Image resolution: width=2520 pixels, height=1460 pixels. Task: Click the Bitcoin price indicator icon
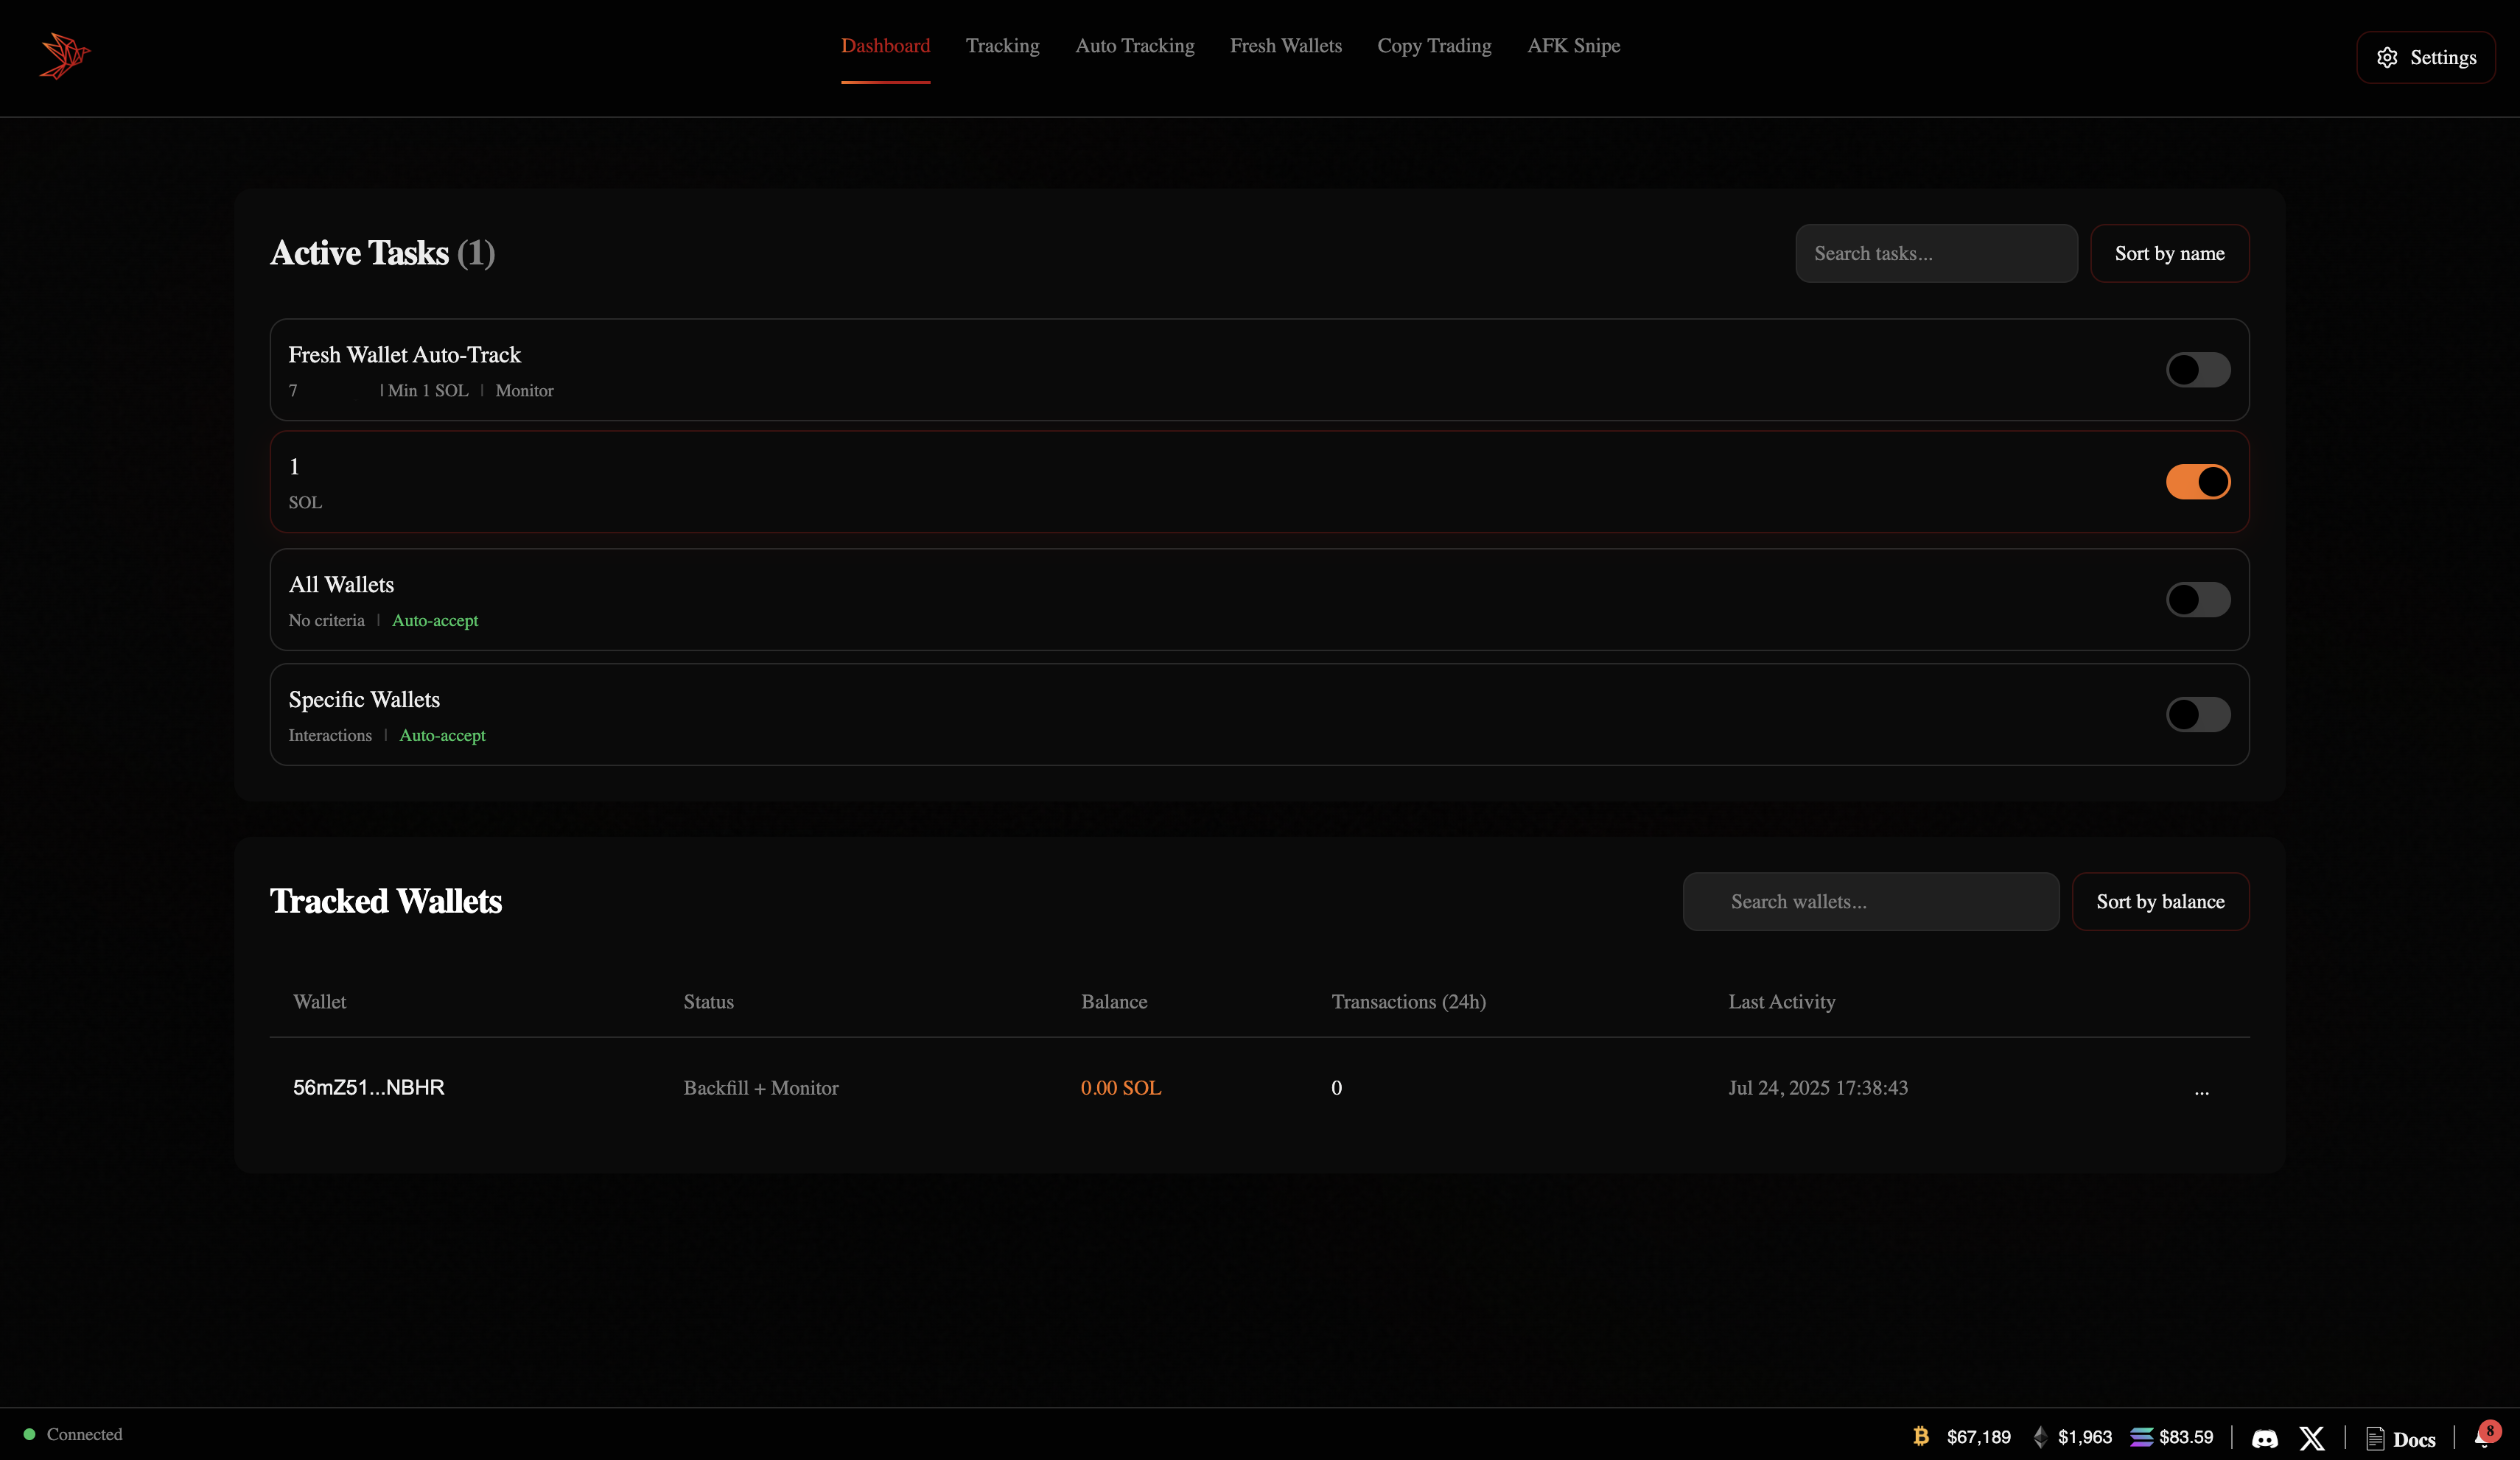(1922, 1437)
